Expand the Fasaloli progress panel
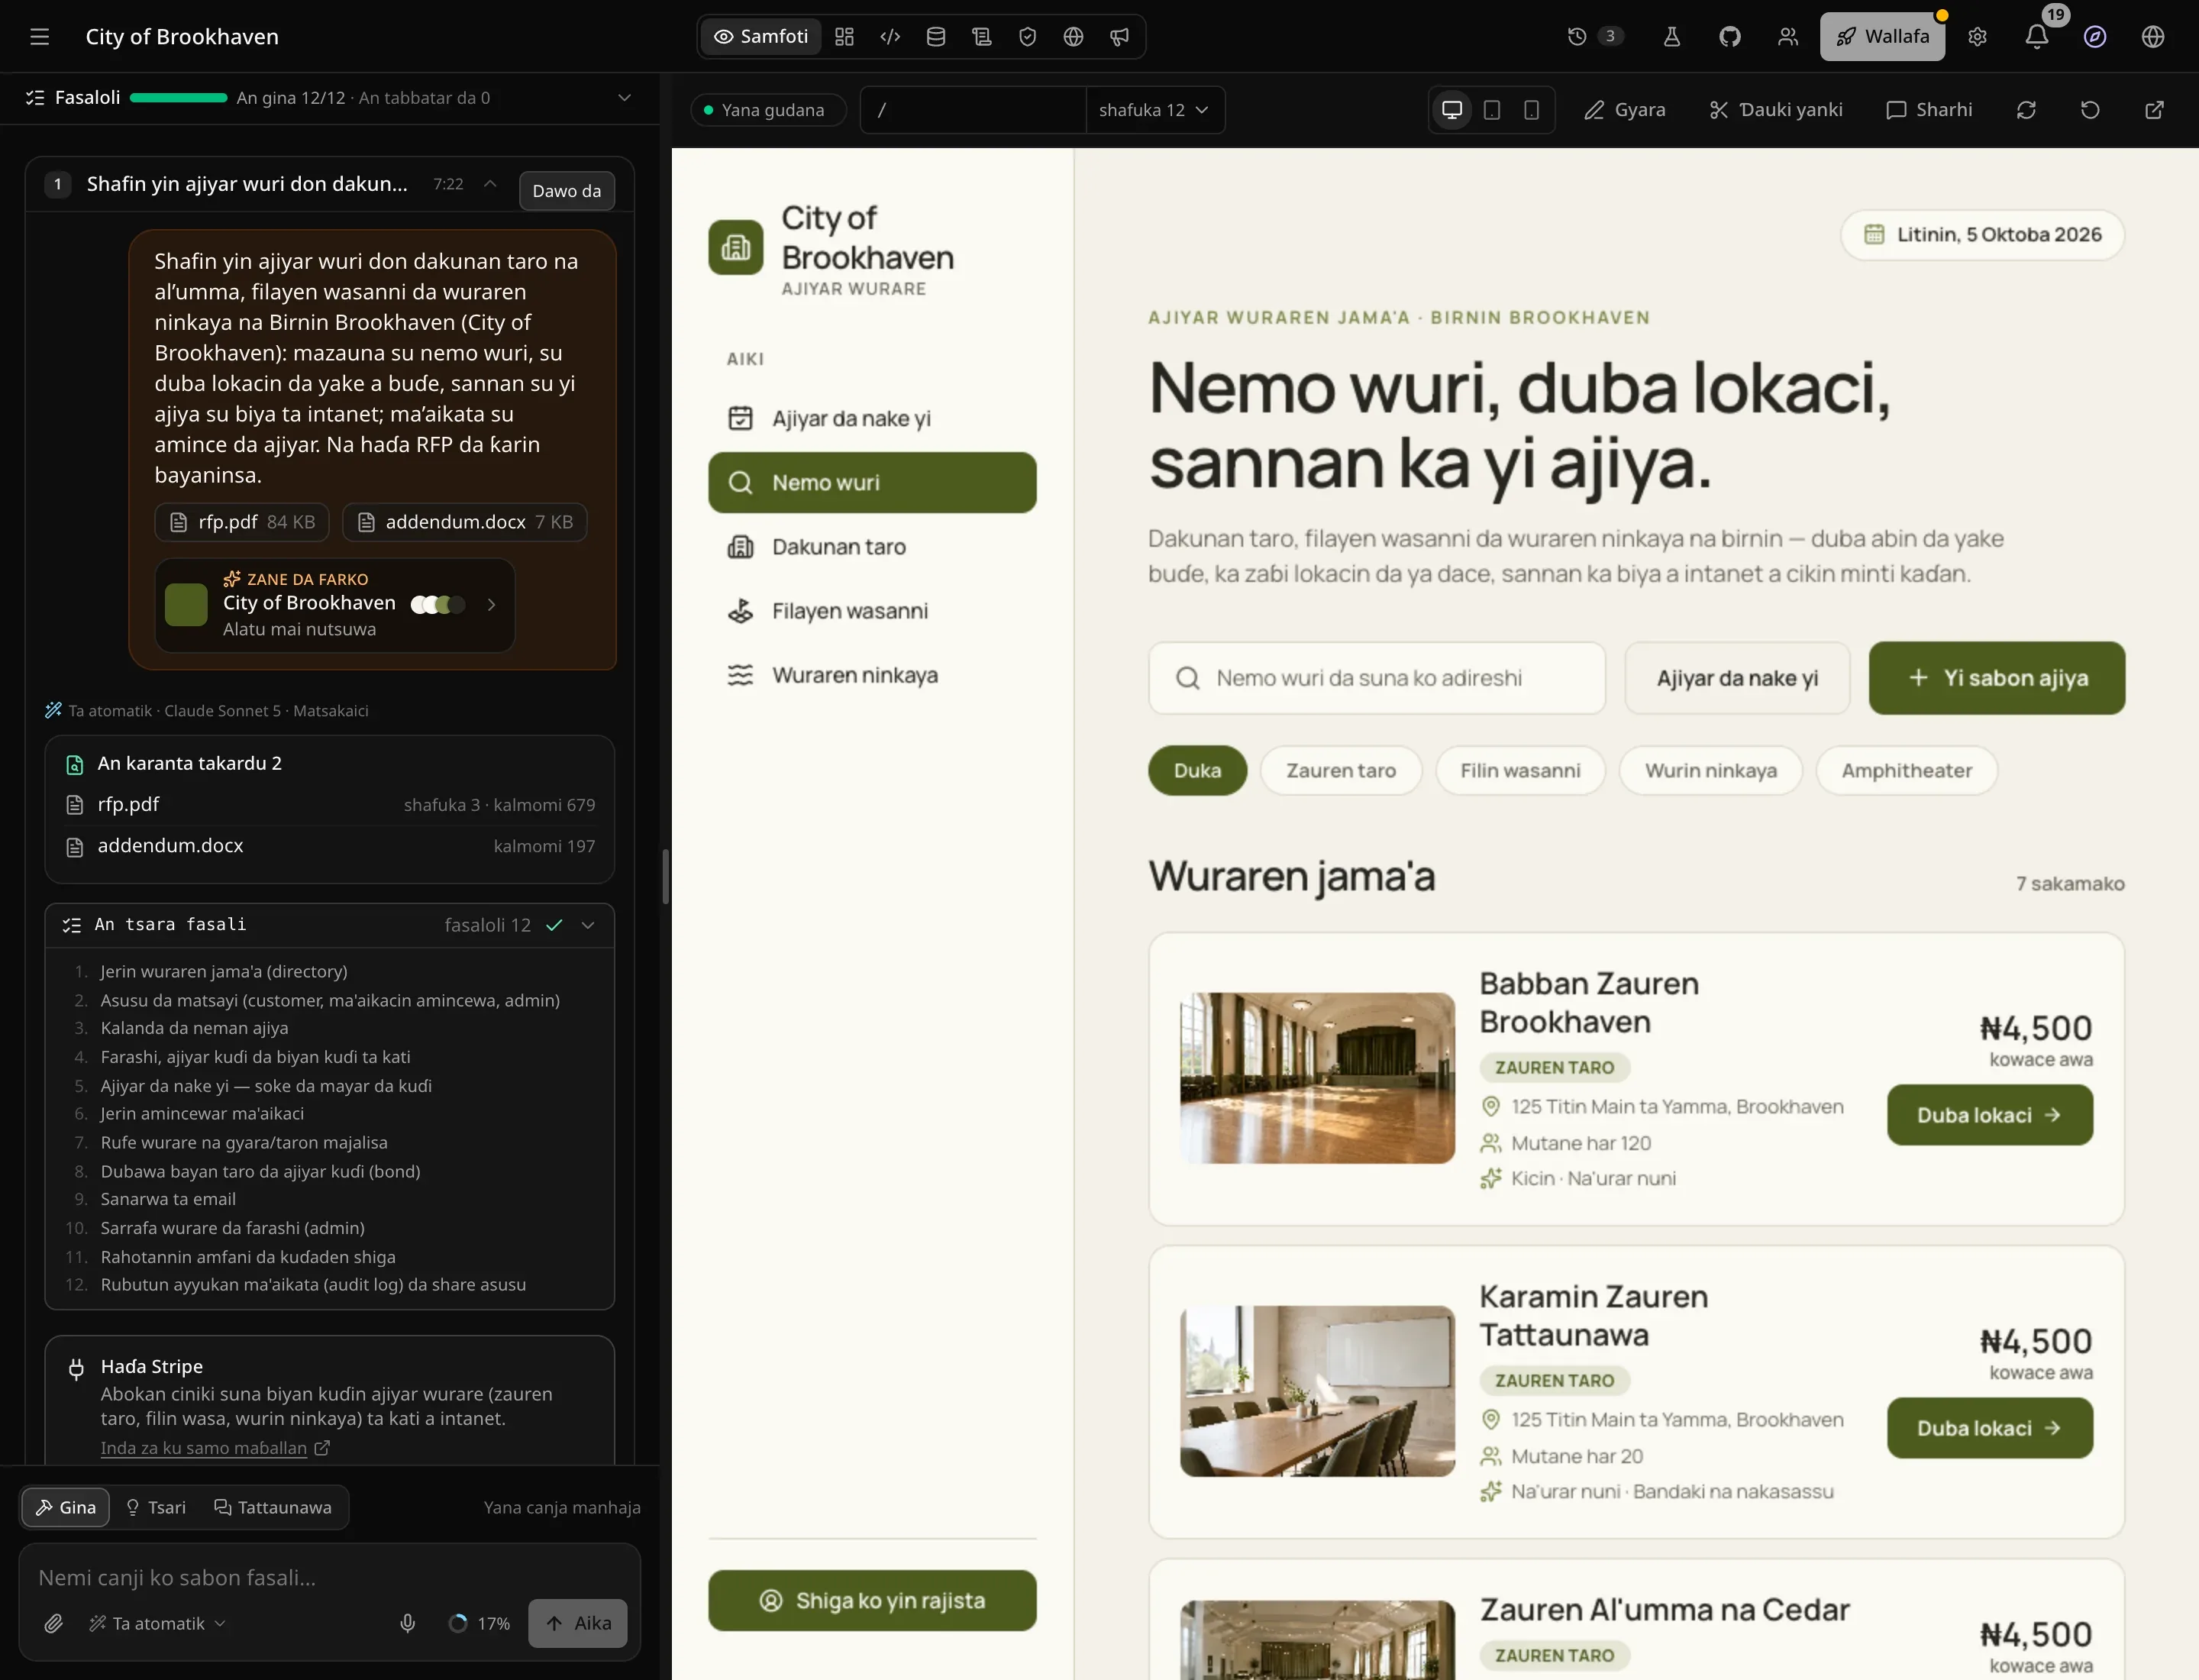 [x=624, y=98]
